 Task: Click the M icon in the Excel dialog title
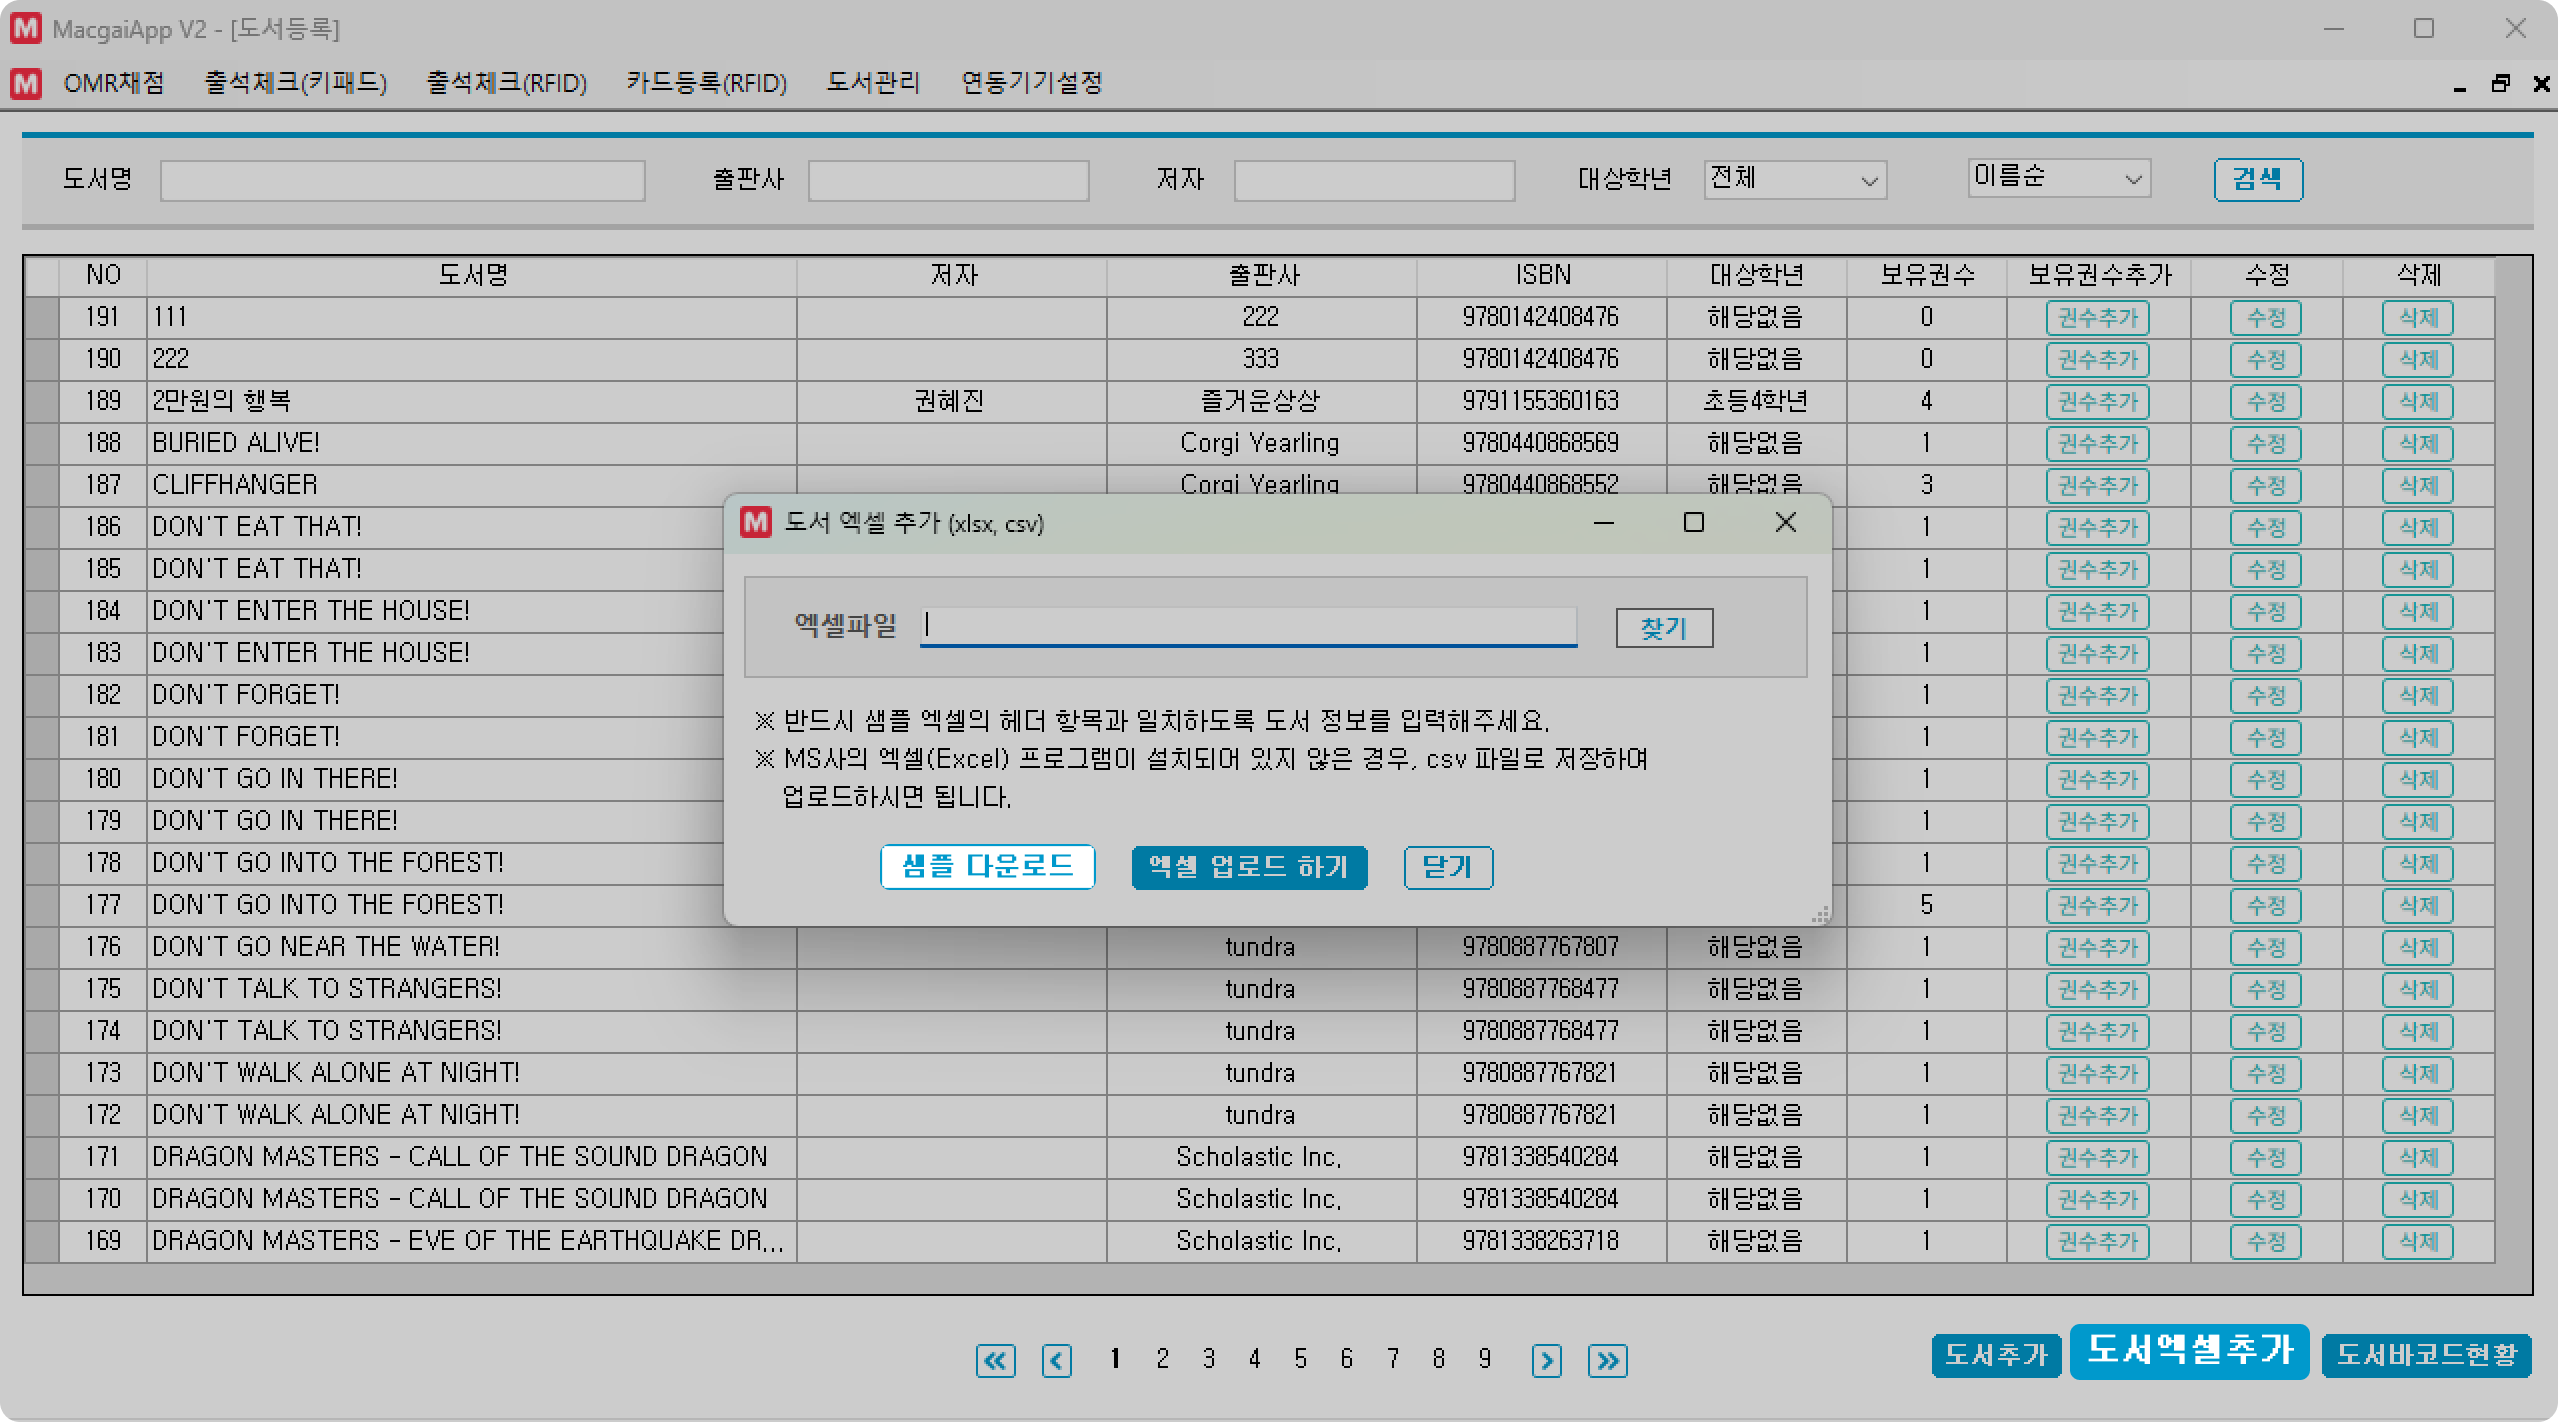click(755, 522)
